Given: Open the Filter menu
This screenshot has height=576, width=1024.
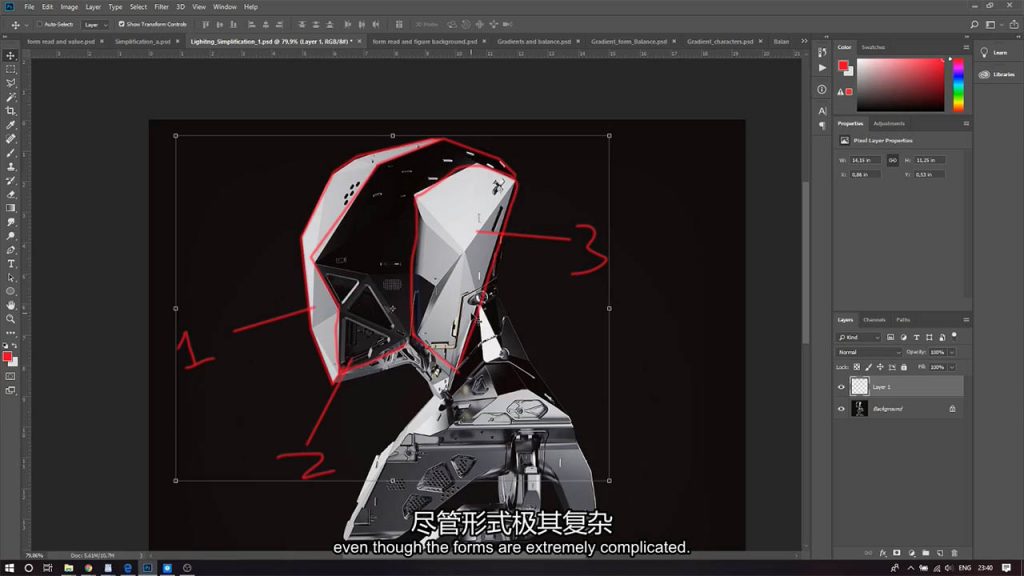Looking at the screenshot, I should (161, 7).
